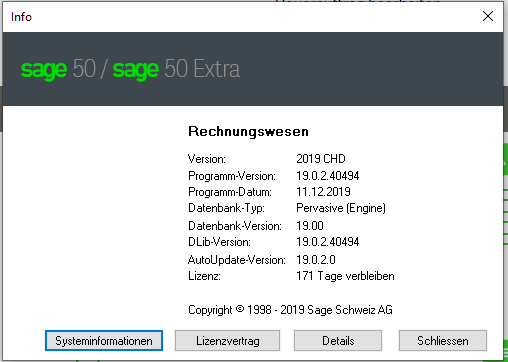Click the Version: label
508x362 pixels.
pyautogui.click(x=207, y=159)
